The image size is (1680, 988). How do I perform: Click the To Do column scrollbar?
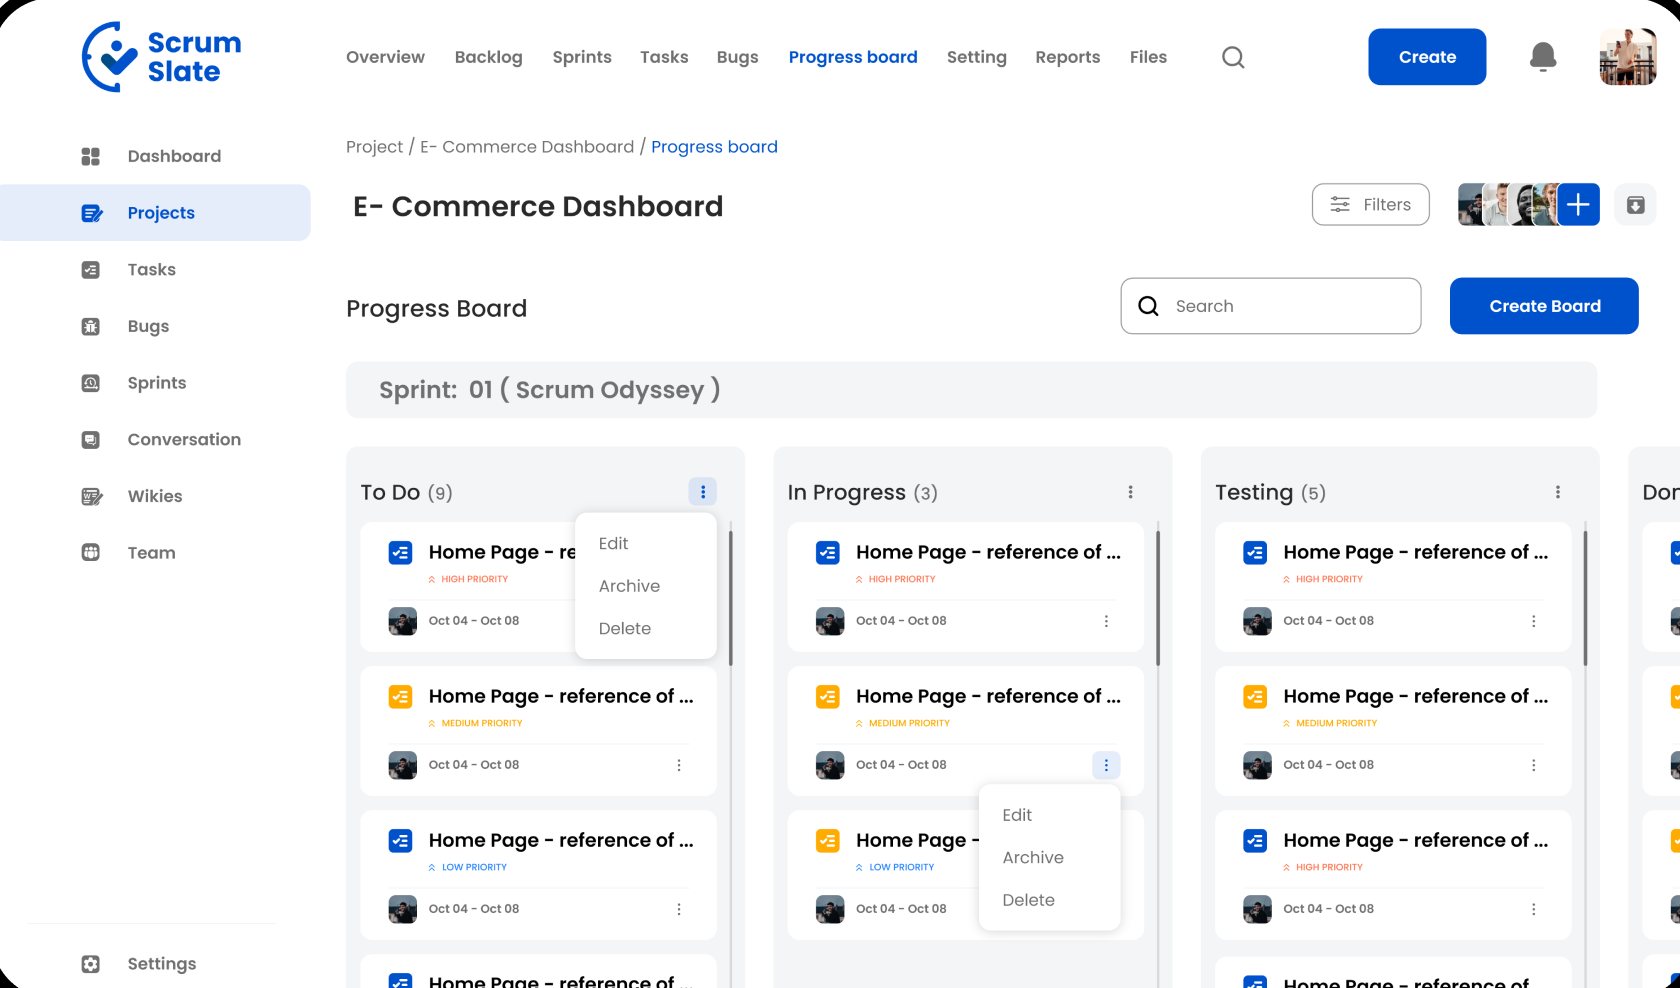pos(731,598)
